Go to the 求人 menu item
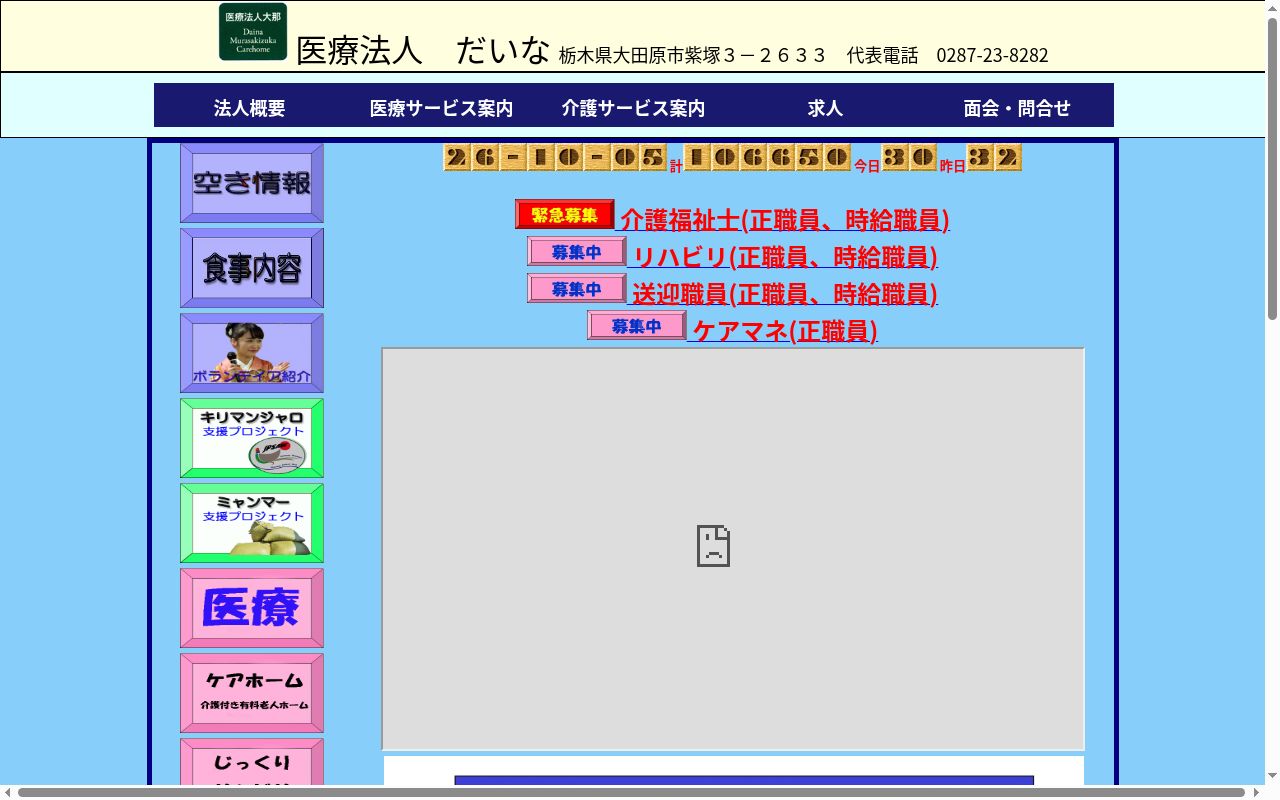The height and width of the screenshot is (800, 1280). (826, 108)
